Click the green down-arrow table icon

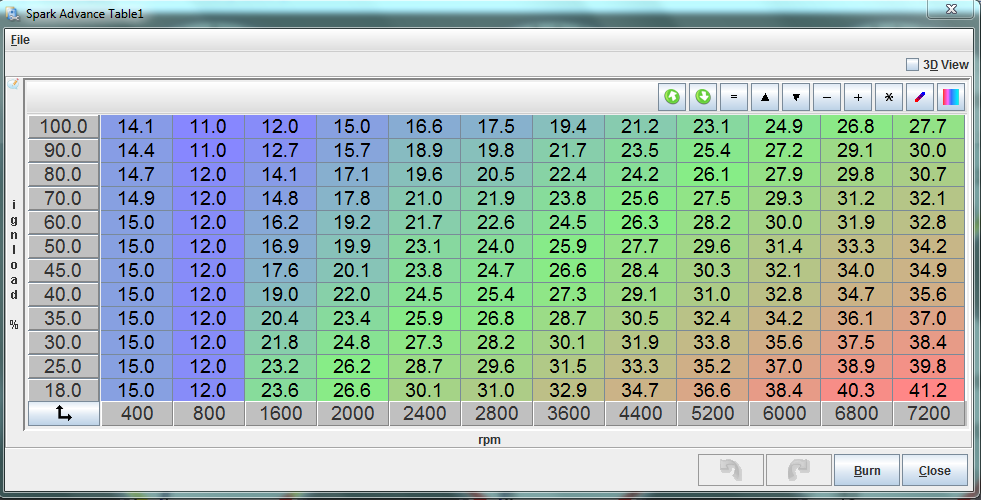point(703,97)
